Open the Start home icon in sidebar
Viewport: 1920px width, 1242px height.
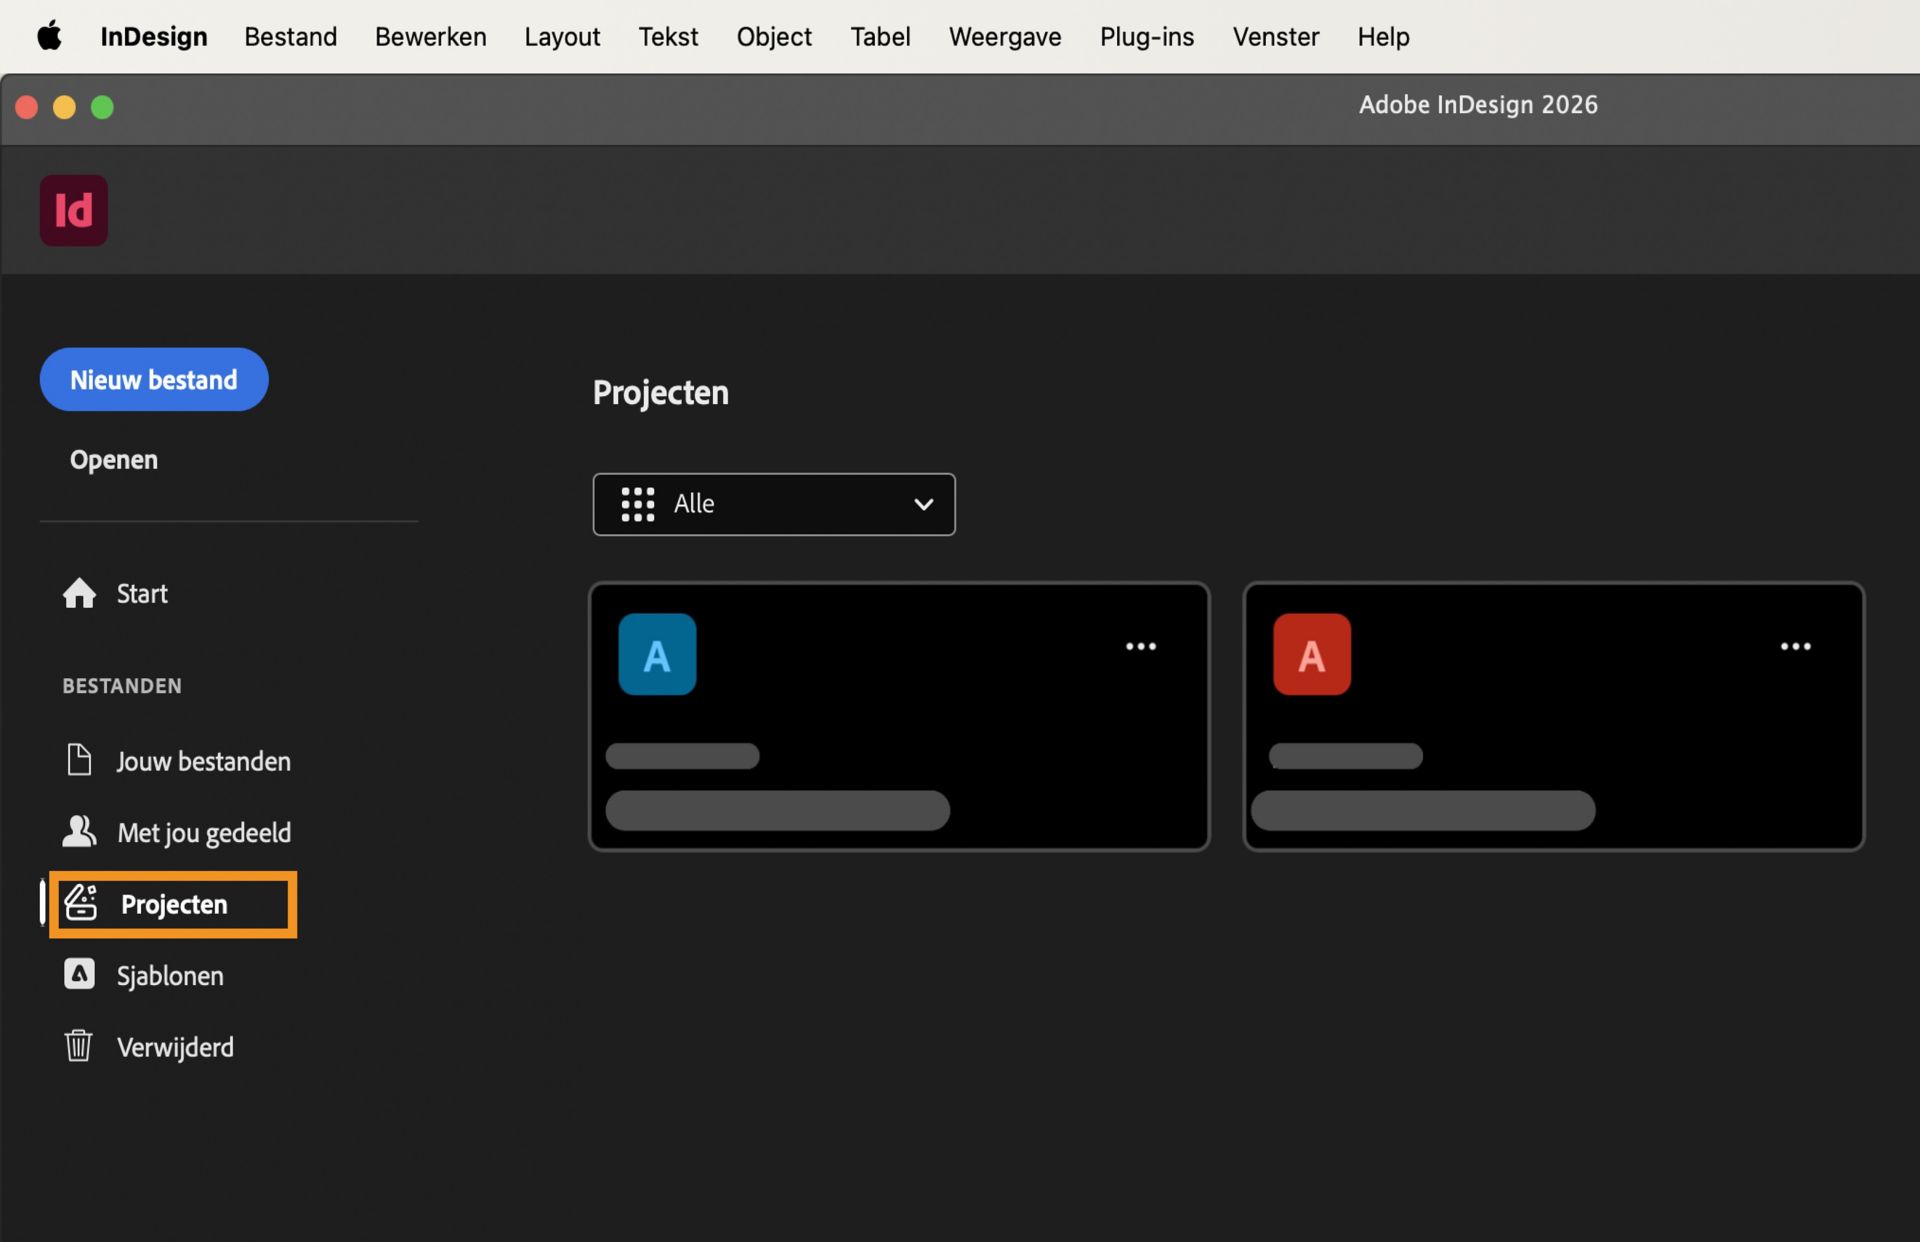[78, 593]
